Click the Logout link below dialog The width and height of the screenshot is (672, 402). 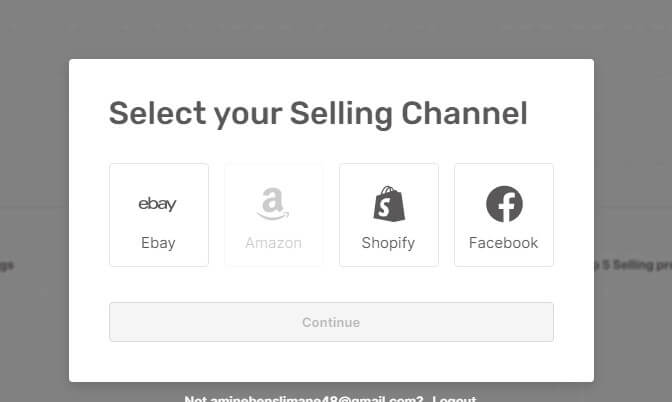(x=454, y=399)
